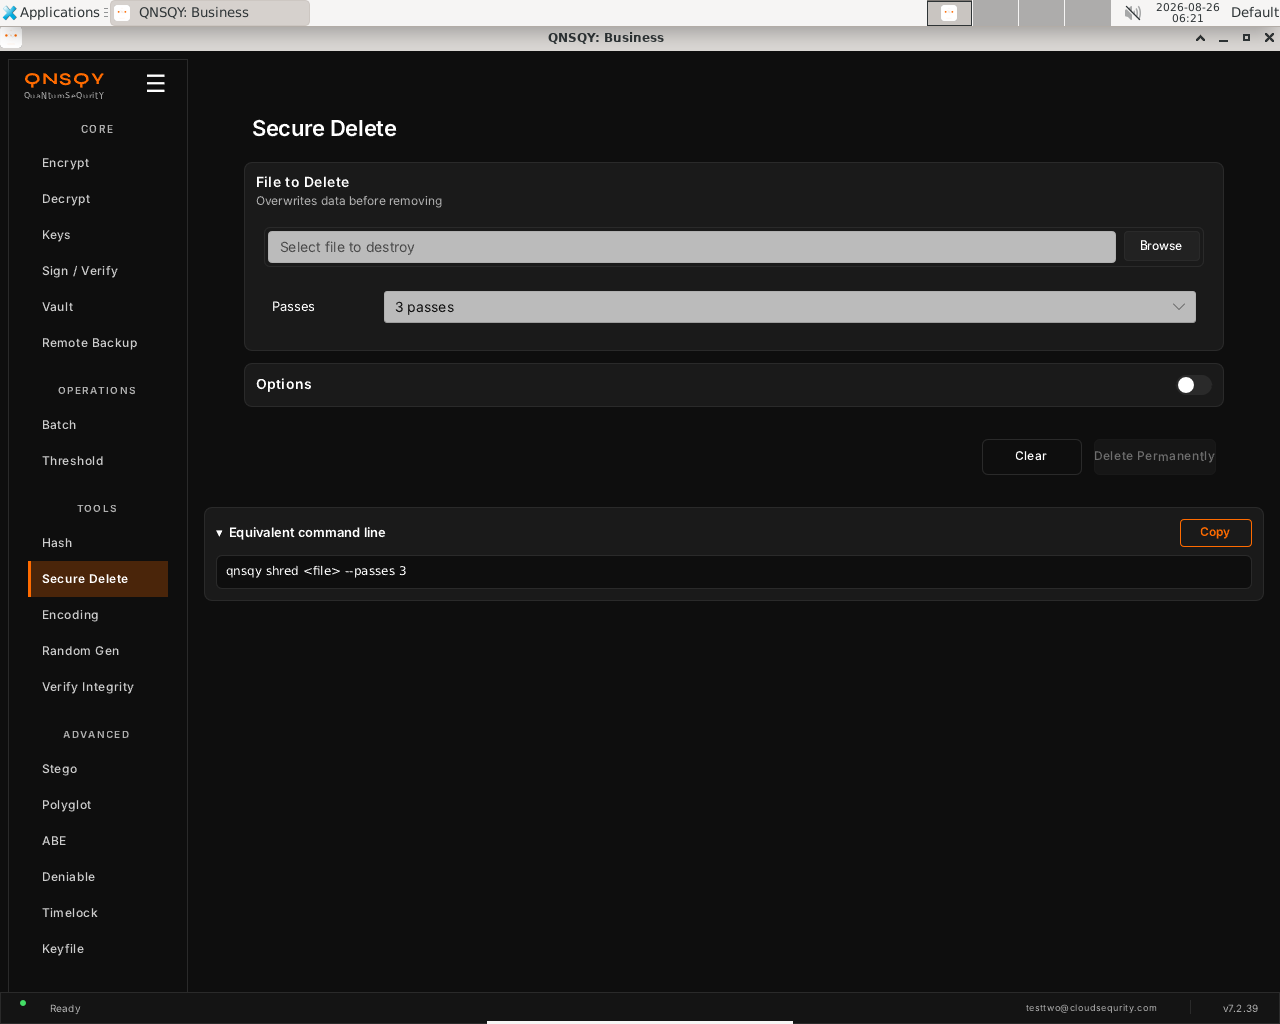Open the Vault section
Screen dimensions: 1280x1024
click(98, 307)
